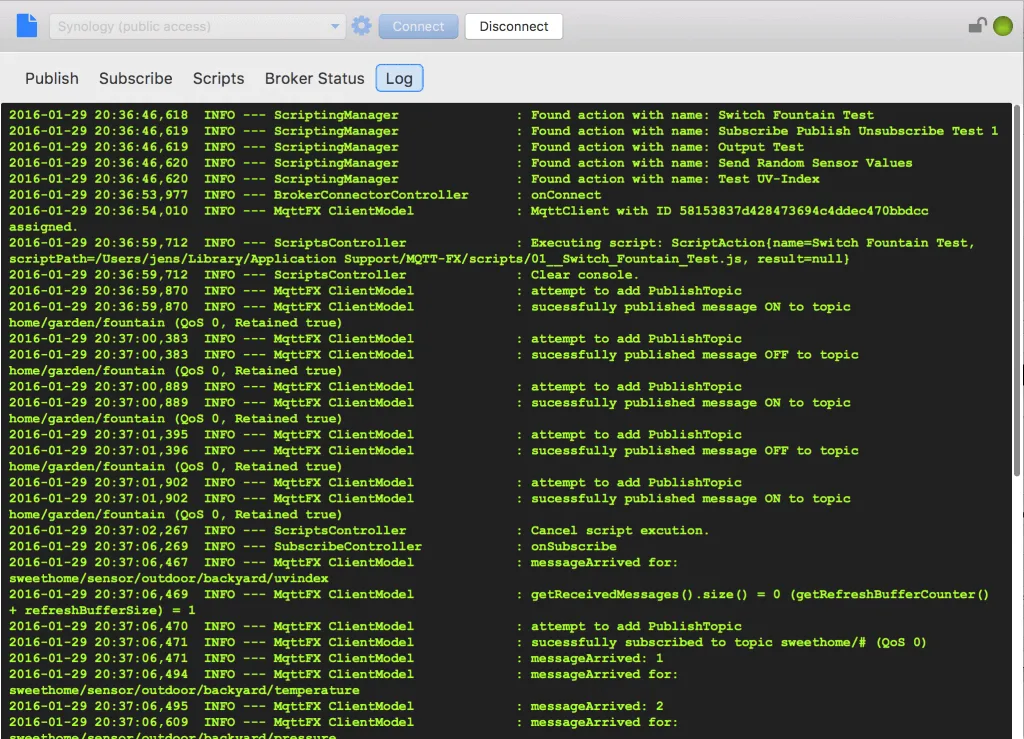Click the 'BrokerConnectorController' source name
The image size is (1024, 739).
371,195
